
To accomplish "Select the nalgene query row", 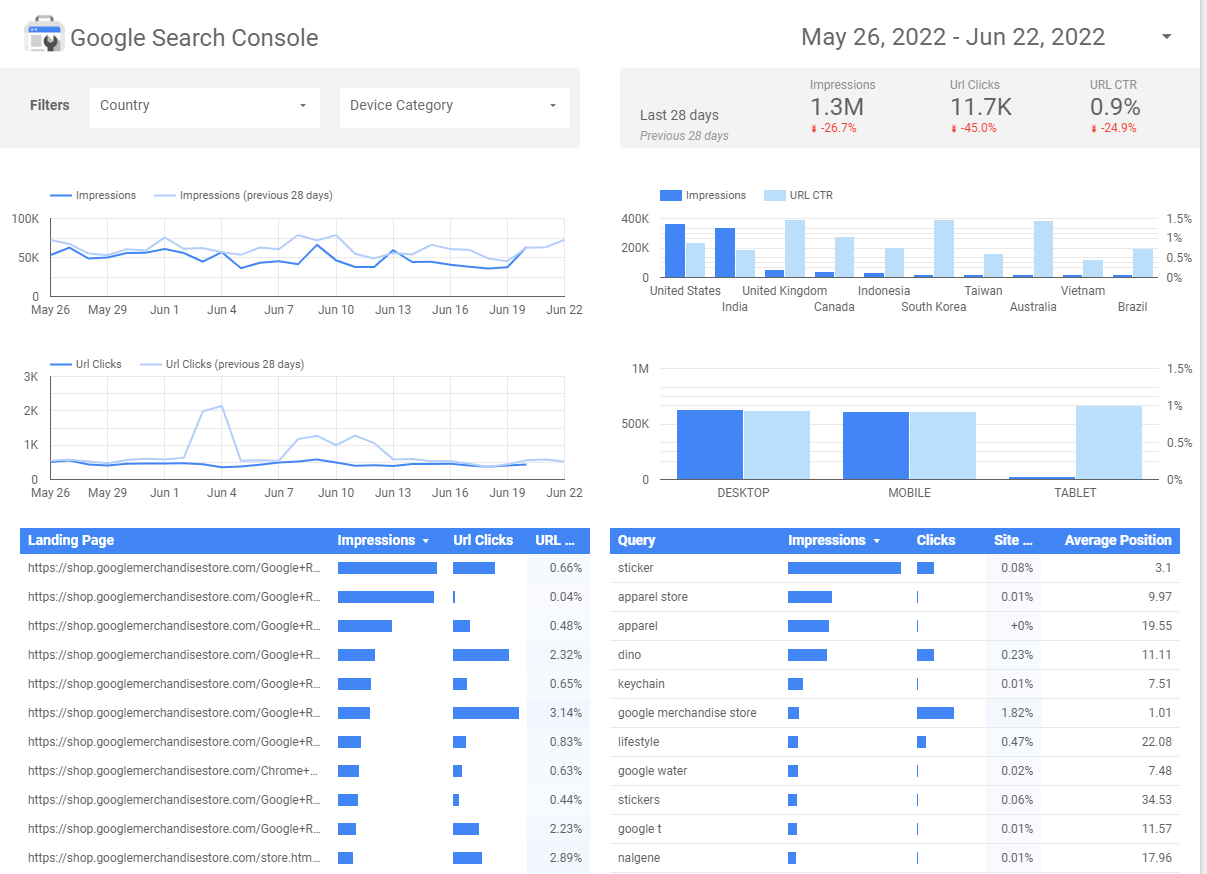I will point(895,858).
